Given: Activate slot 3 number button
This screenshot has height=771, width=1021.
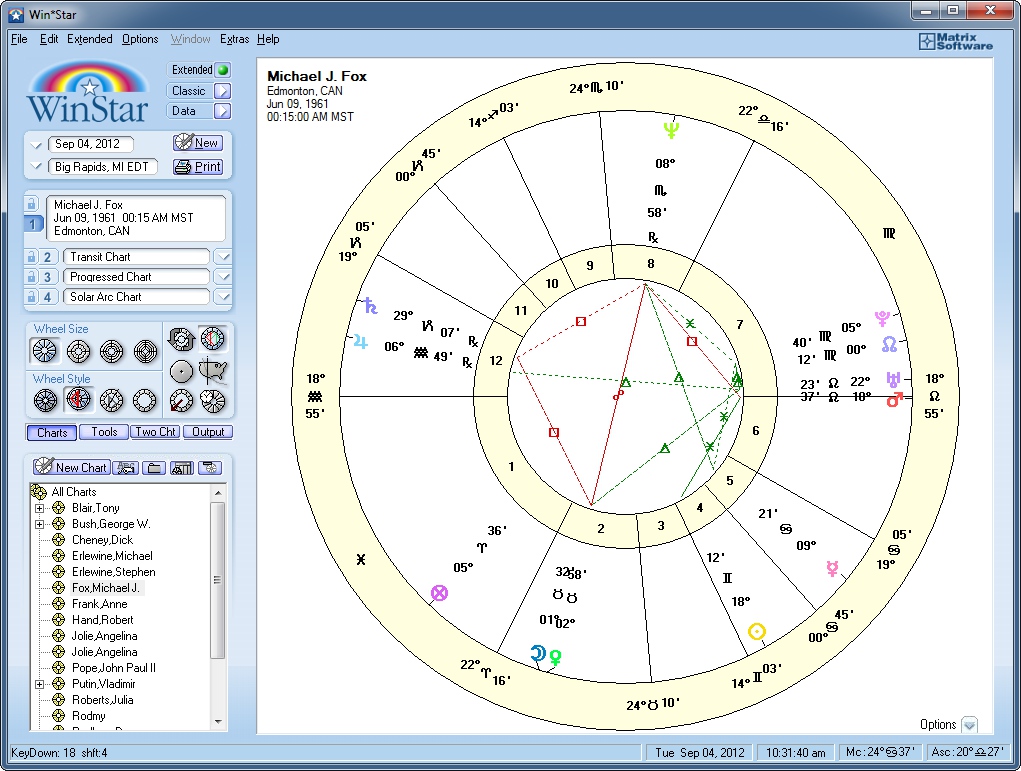Looking at the screenshot, I should [48, 277].
